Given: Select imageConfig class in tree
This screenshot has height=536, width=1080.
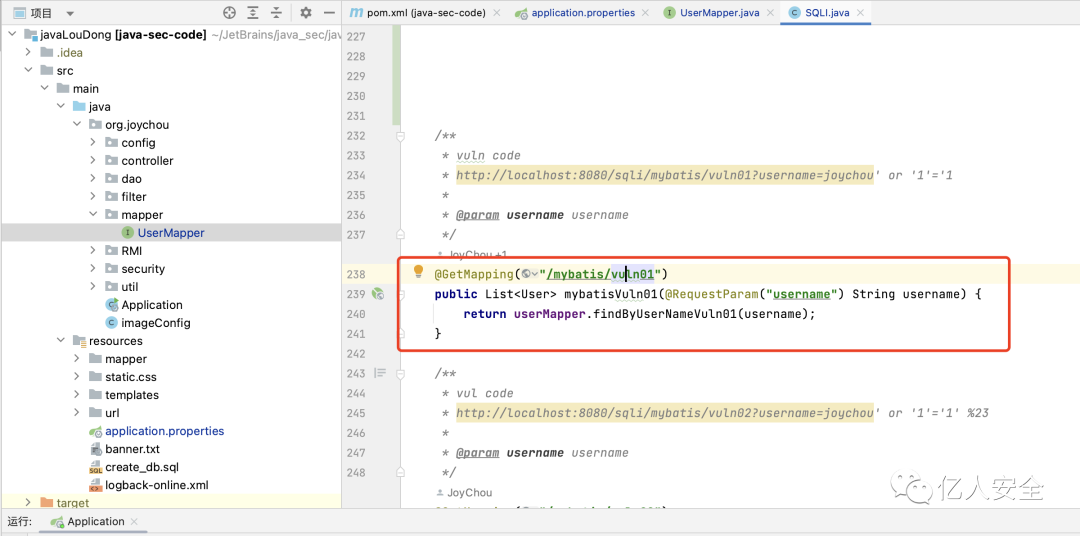Looking at the screenshot, I should click(156, 322).
